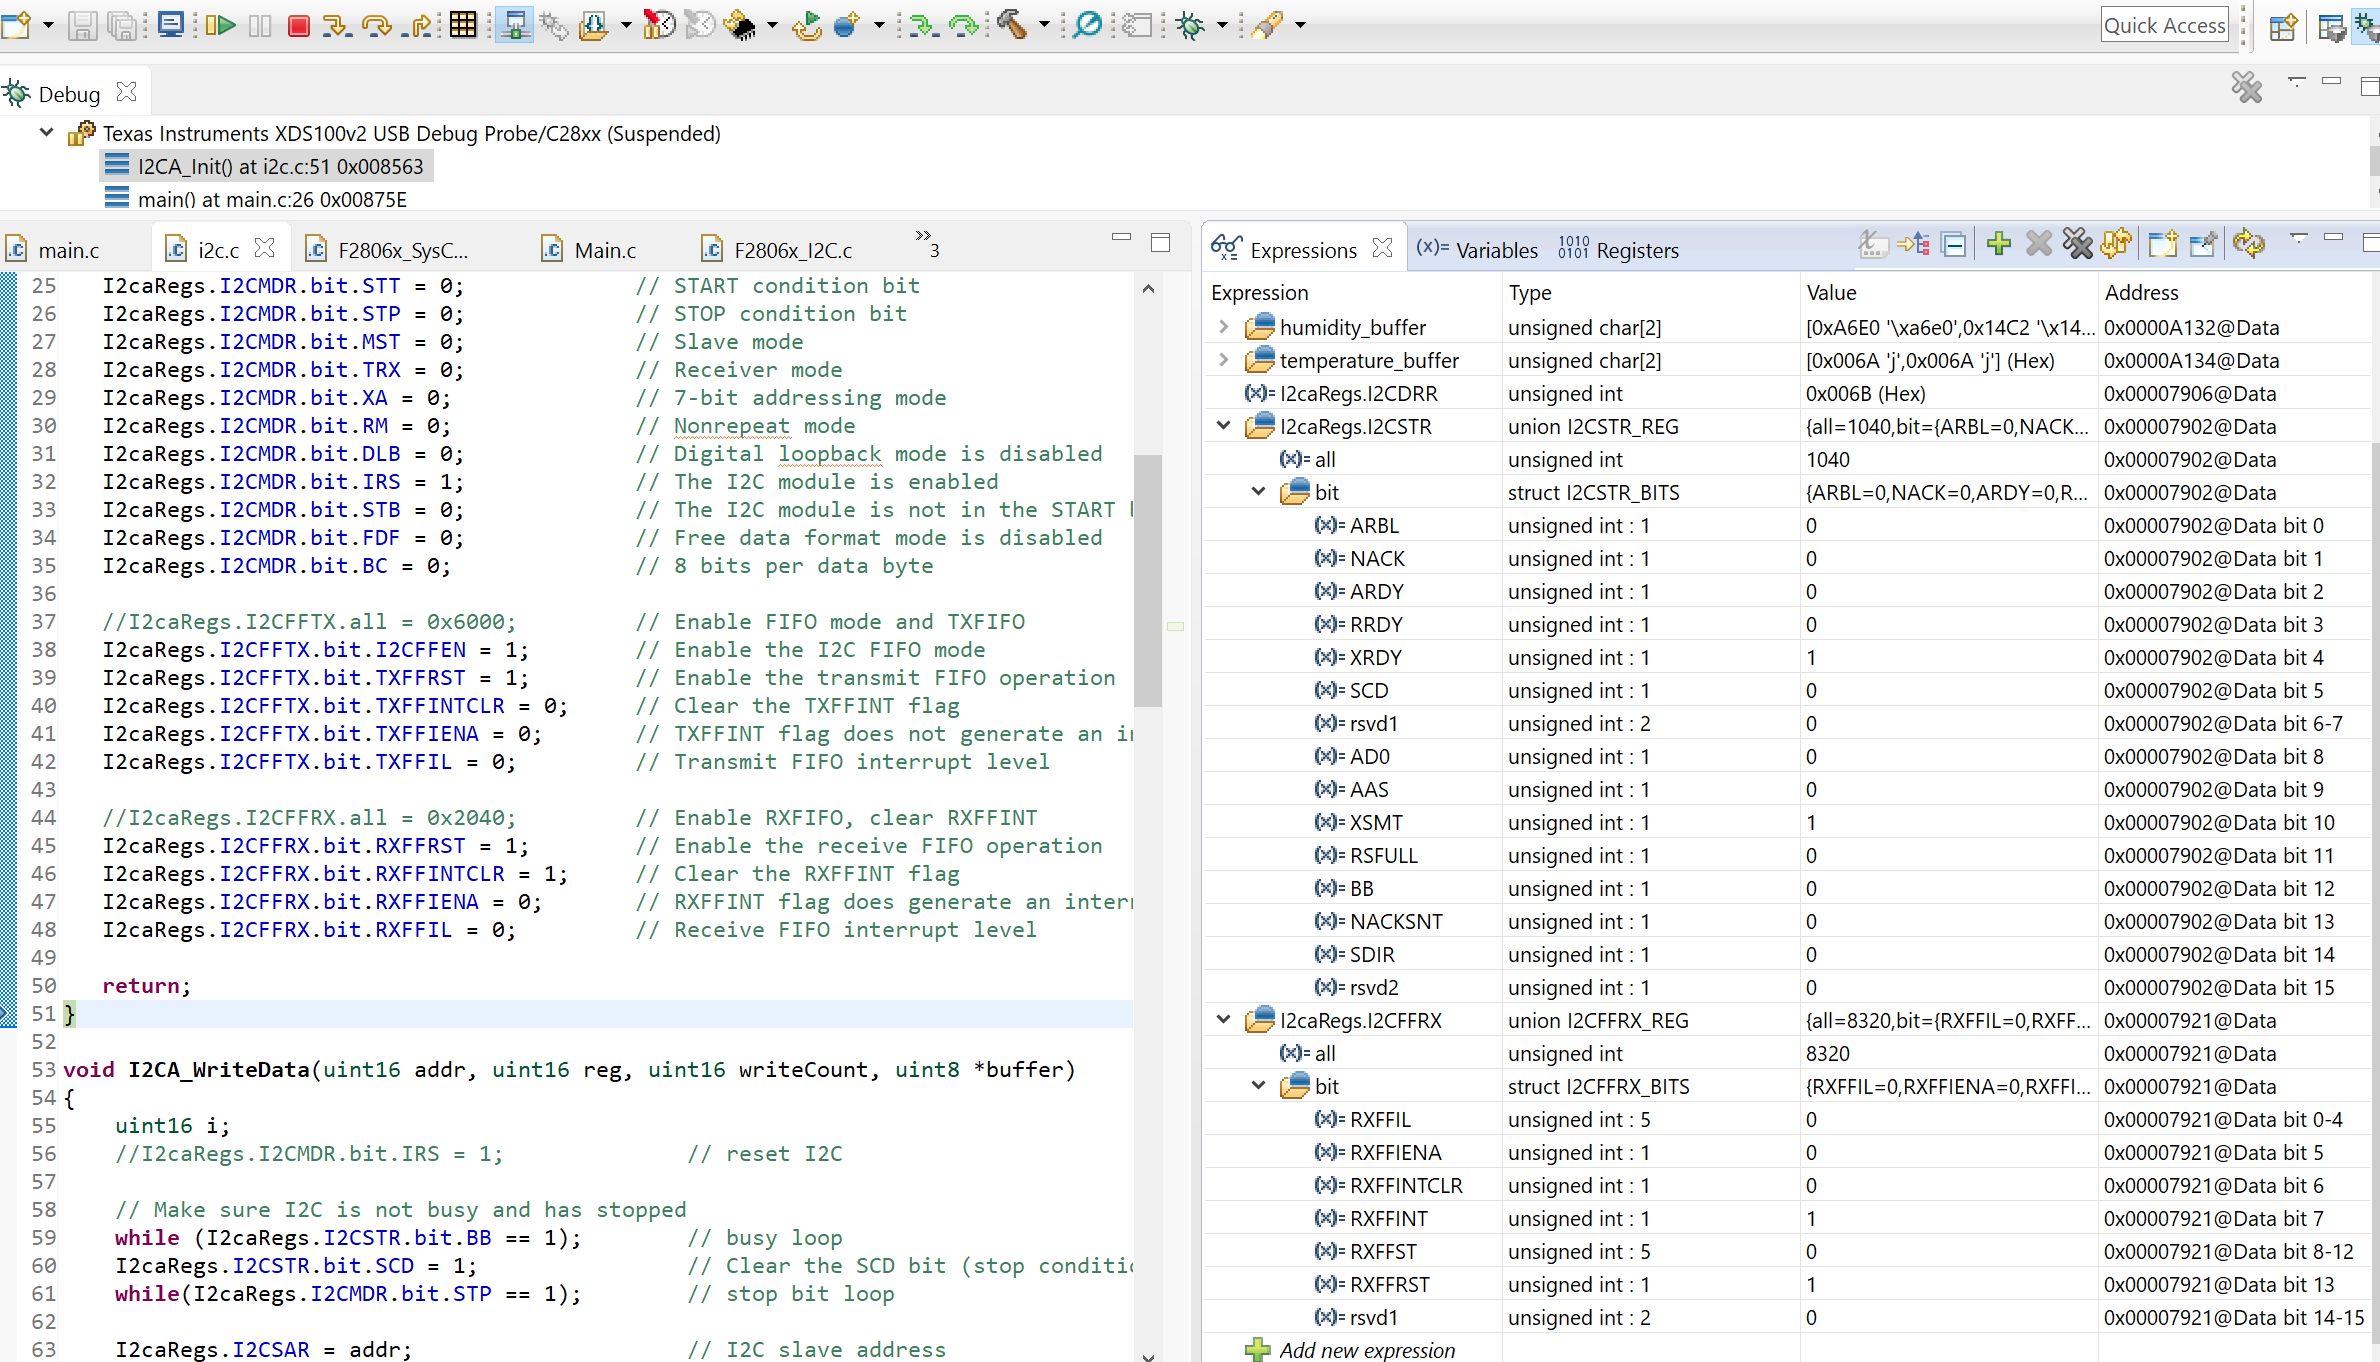Click the Step Into icon
Screen dimensions: 2380x1362
click(x=336, y=25)
